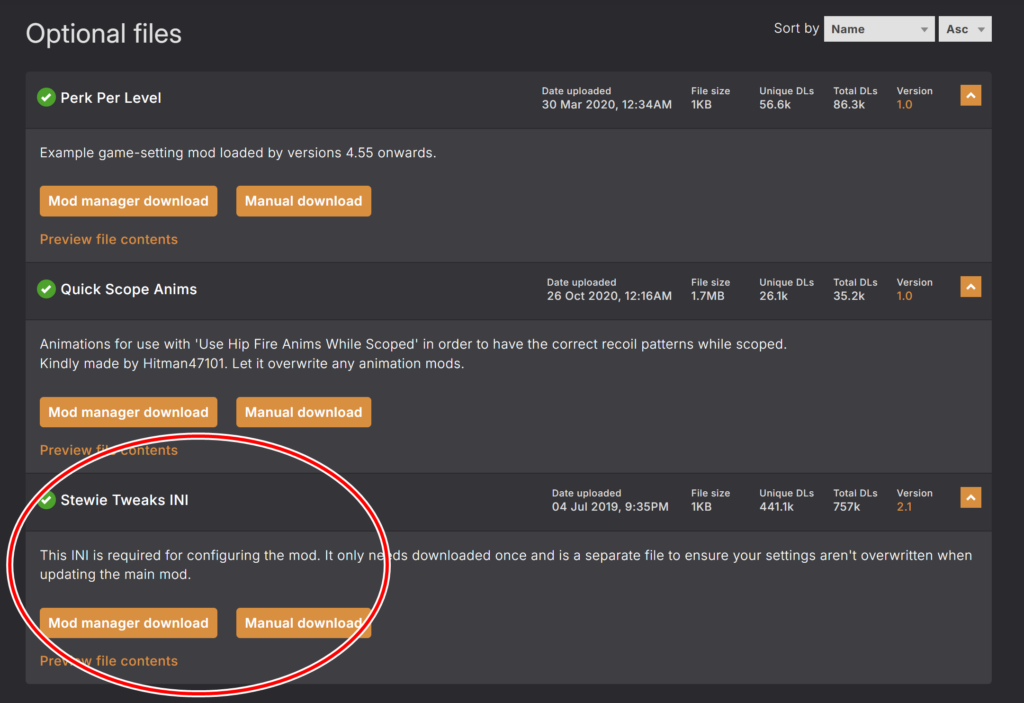Click the green checkmark beside Stewie Tweaks INI
Viewport: 1024px width, 703px height.
46,500
